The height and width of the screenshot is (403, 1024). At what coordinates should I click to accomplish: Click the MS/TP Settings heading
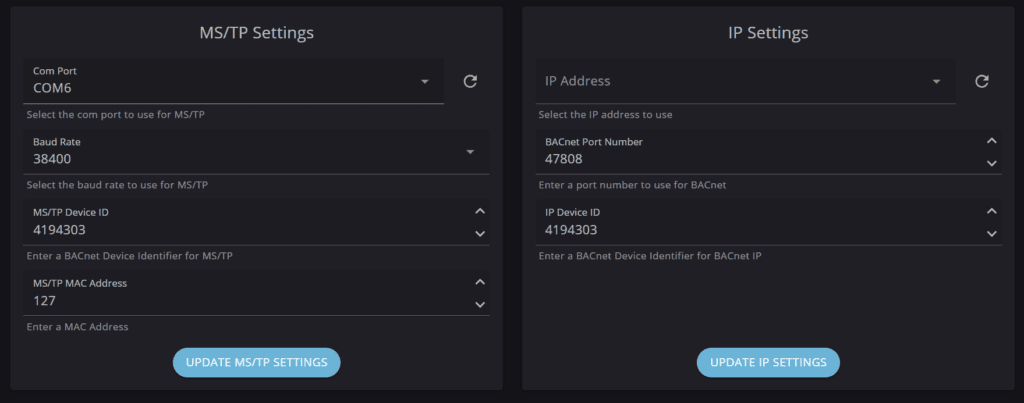256,33
